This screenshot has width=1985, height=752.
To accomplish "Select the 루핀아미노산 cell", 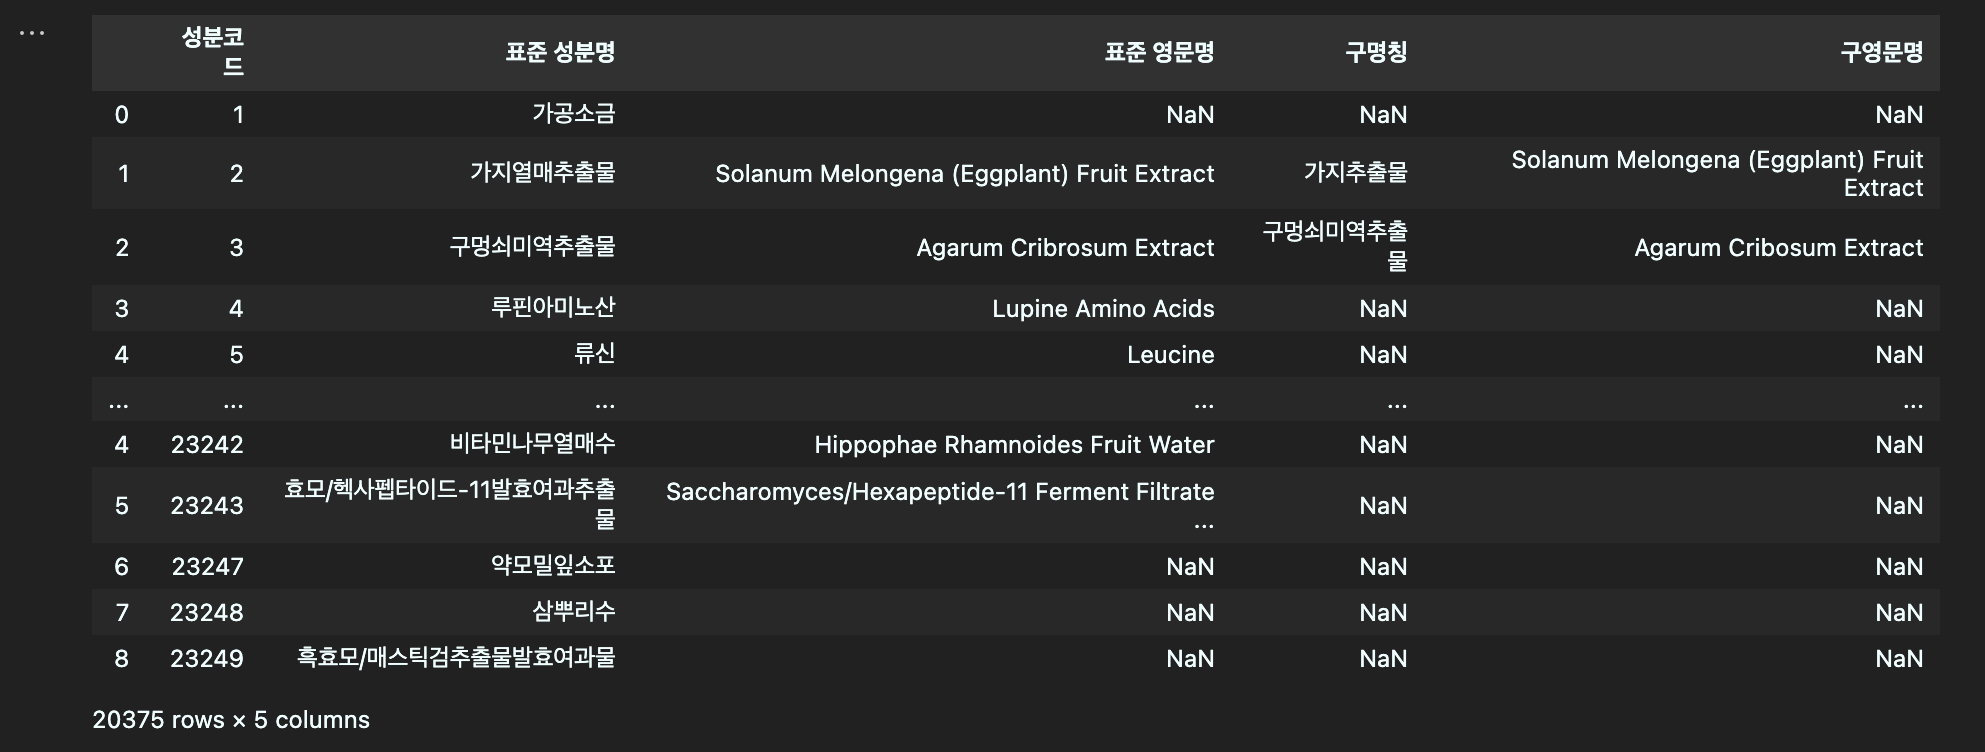I will [x=553, y=308].
